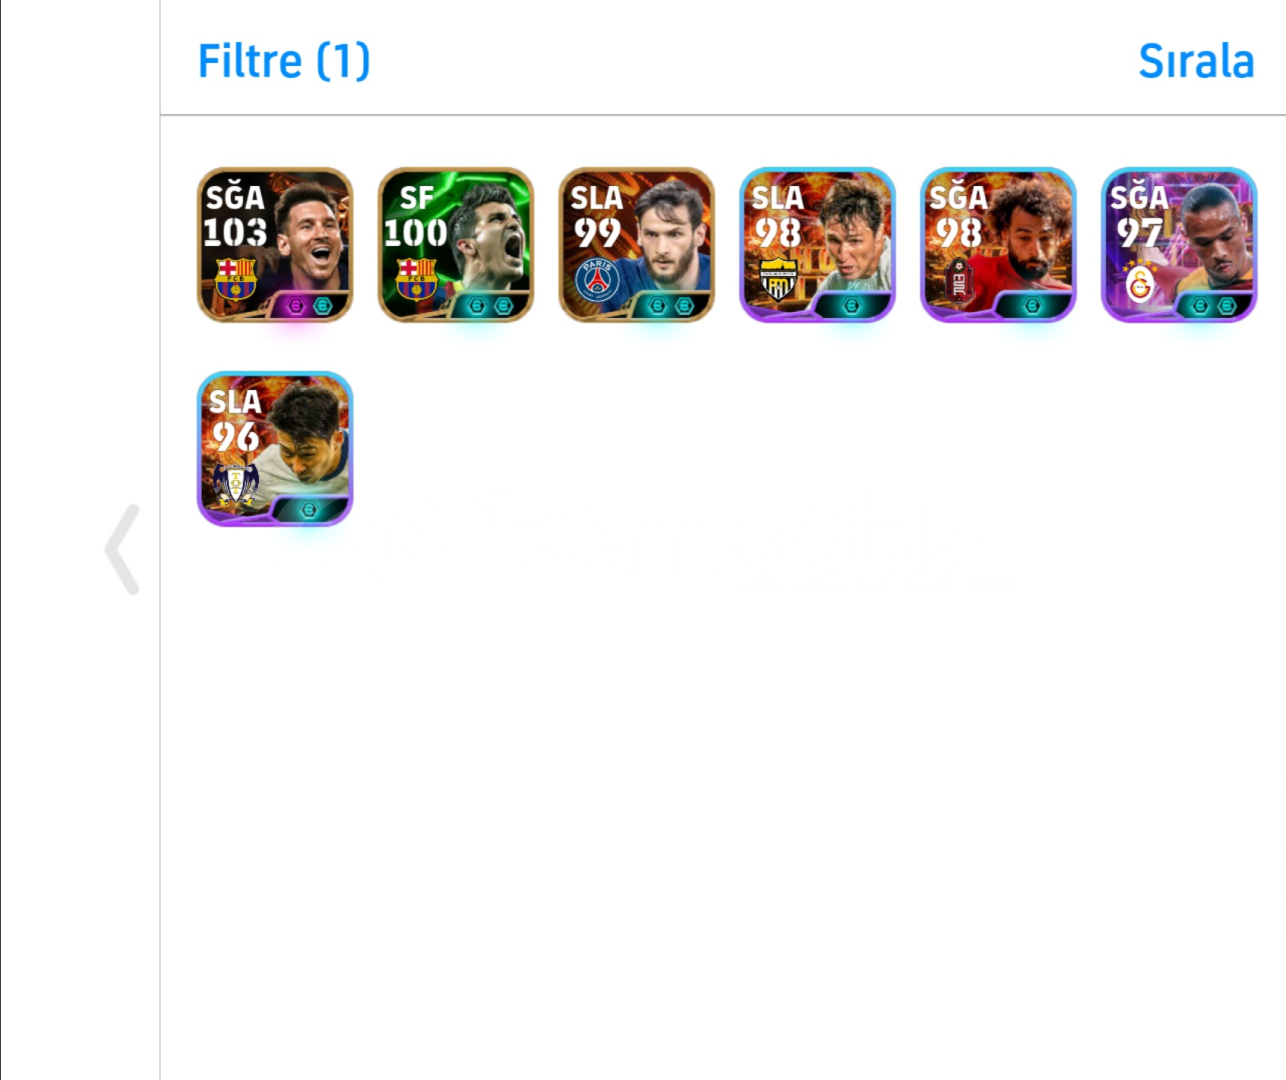Select the SLA 96 player card
1286x1080 pixels.
(275, 449)
